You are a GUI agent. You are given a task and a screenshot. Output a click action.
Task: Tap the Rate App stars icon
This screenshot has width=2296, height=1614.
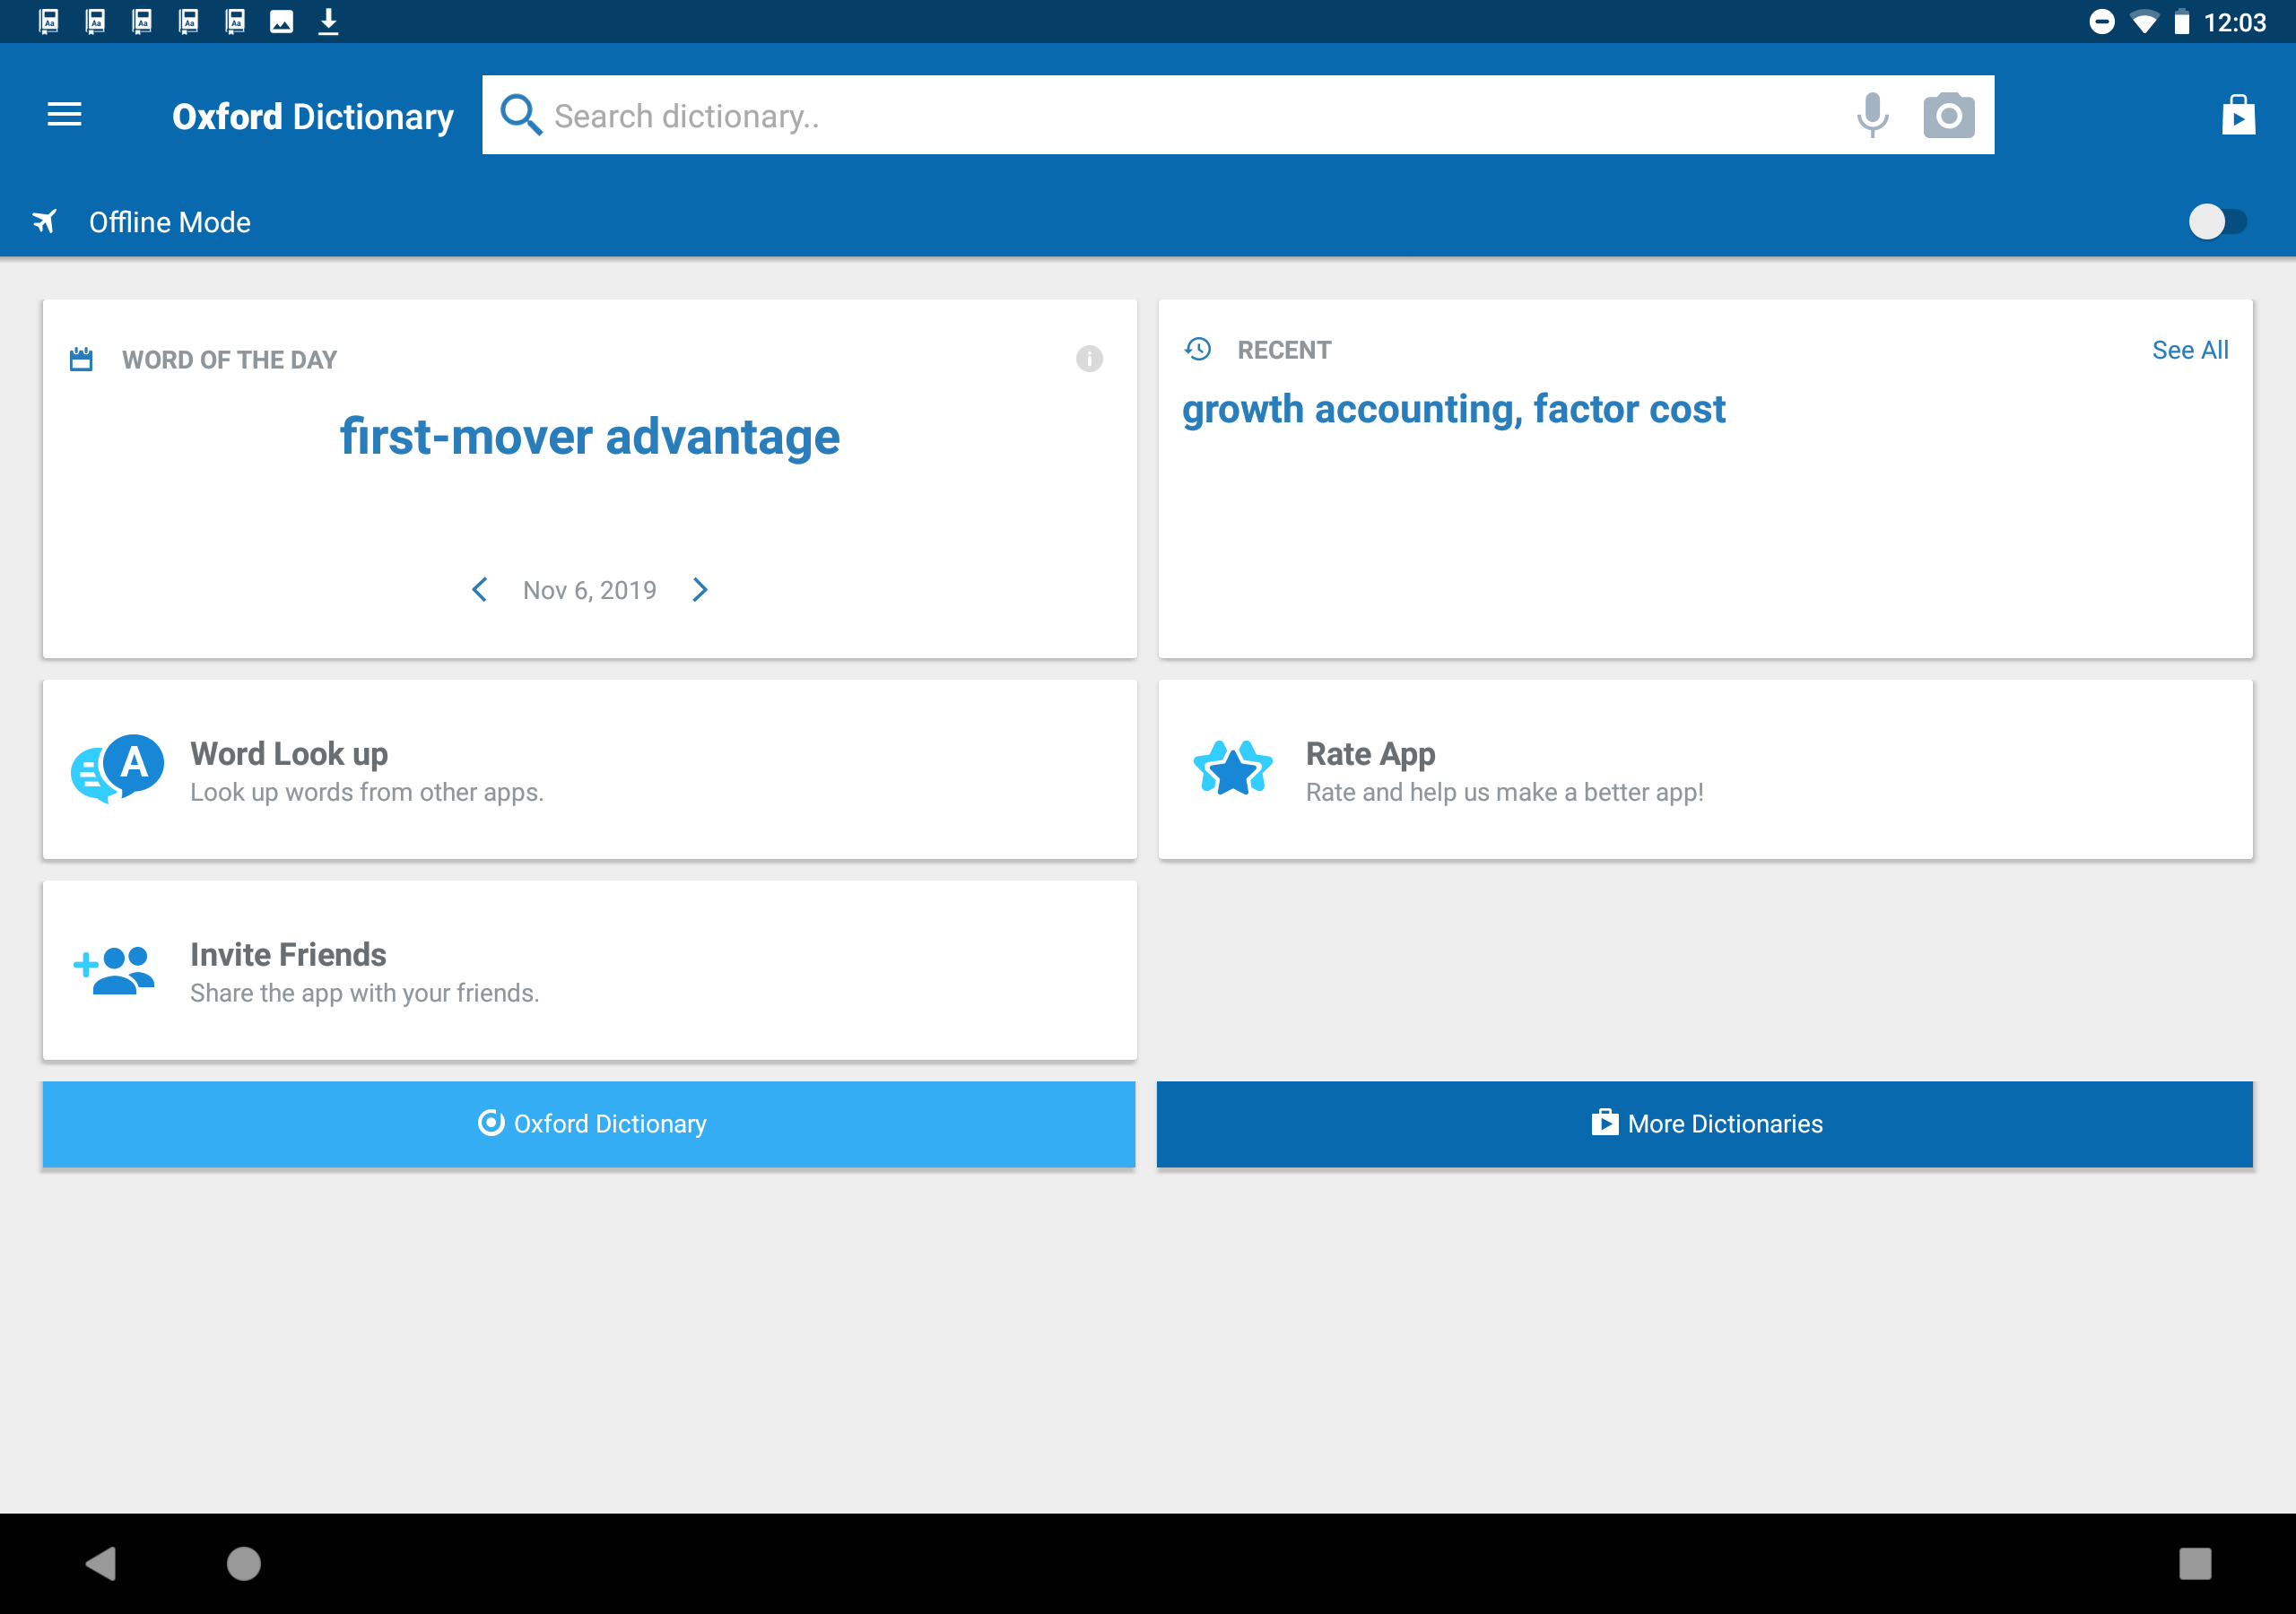tap(1233, 768)
